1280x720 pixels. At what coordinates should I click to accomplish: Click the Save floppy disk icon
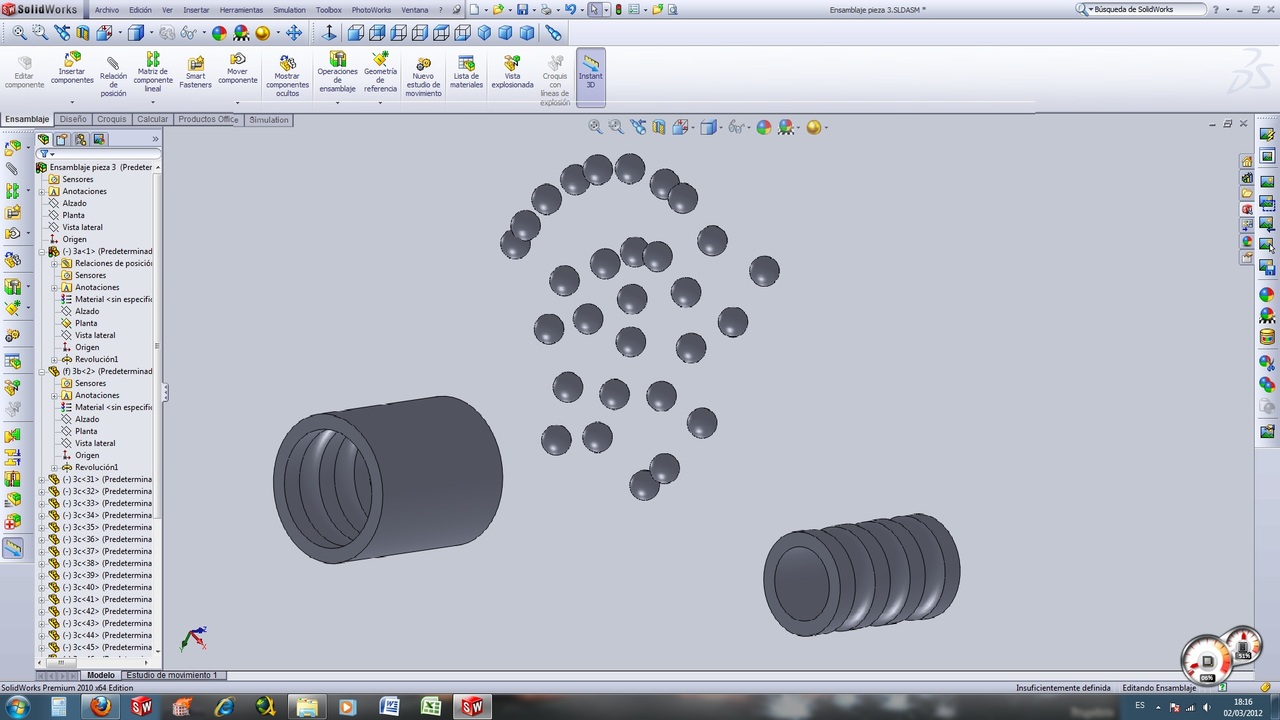point(522,9)
